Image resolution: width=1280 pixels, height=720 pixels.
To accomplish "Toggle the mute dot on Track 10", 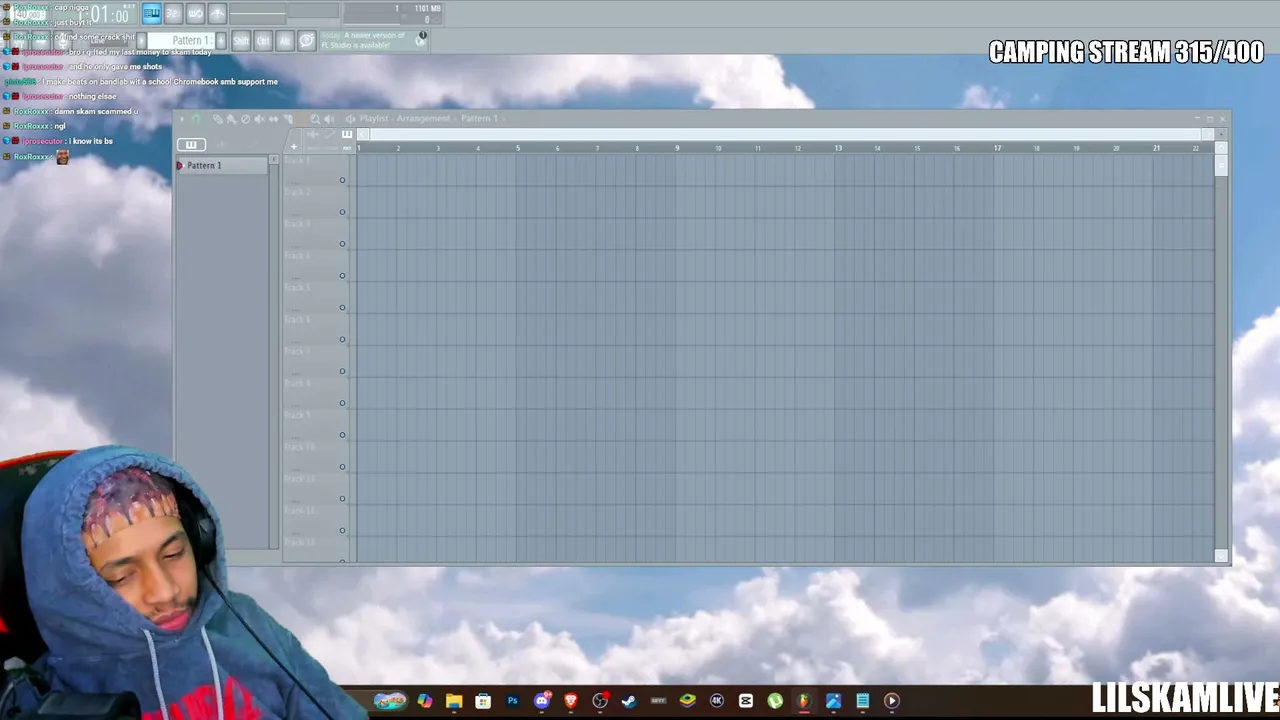I will (342, 467).
